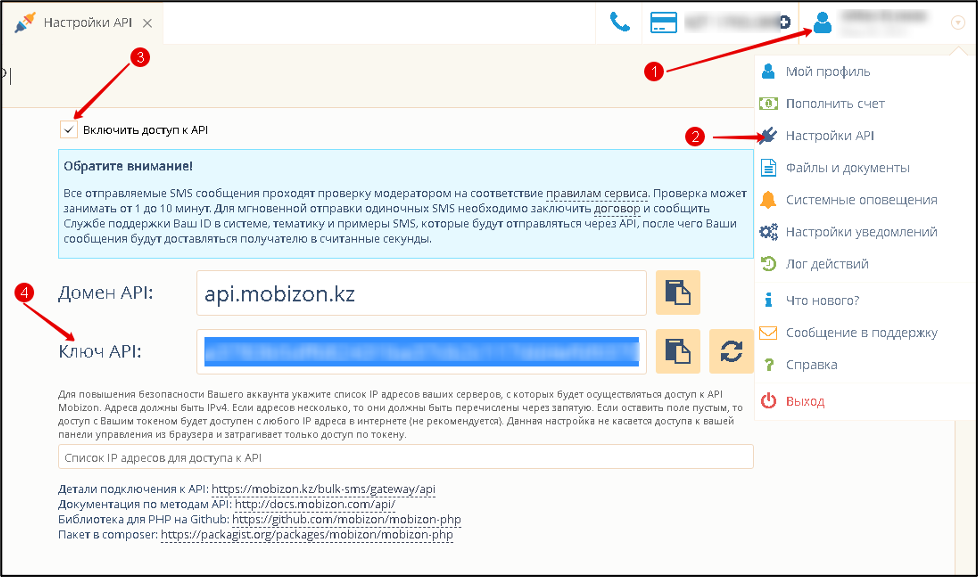
Task: Open the договор link in the notice
Action: 617,208
